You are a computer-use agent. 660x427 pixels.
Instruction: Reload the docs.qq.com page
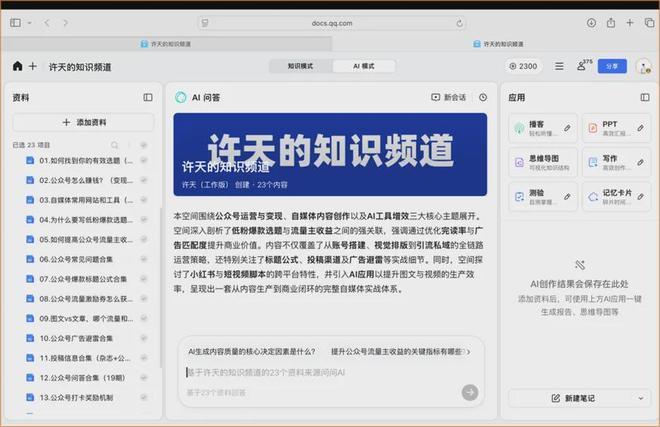[x=460, y=23]
